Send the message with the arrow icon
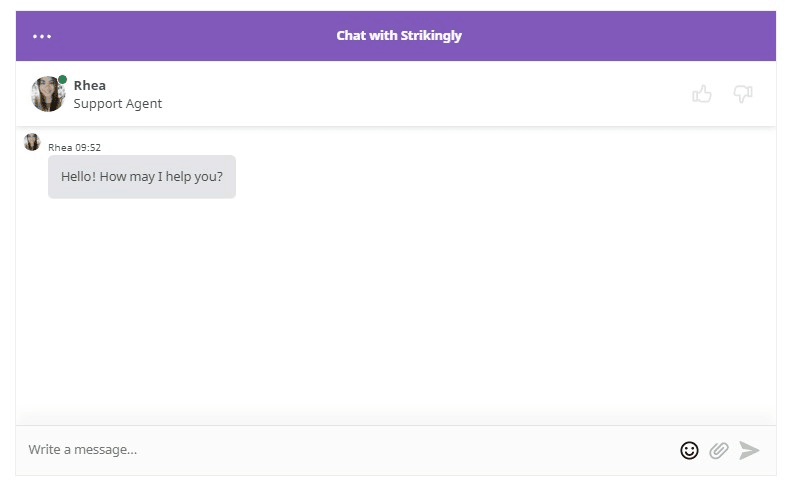This screenshot has height=497, width=802. [x=749, y=450]
